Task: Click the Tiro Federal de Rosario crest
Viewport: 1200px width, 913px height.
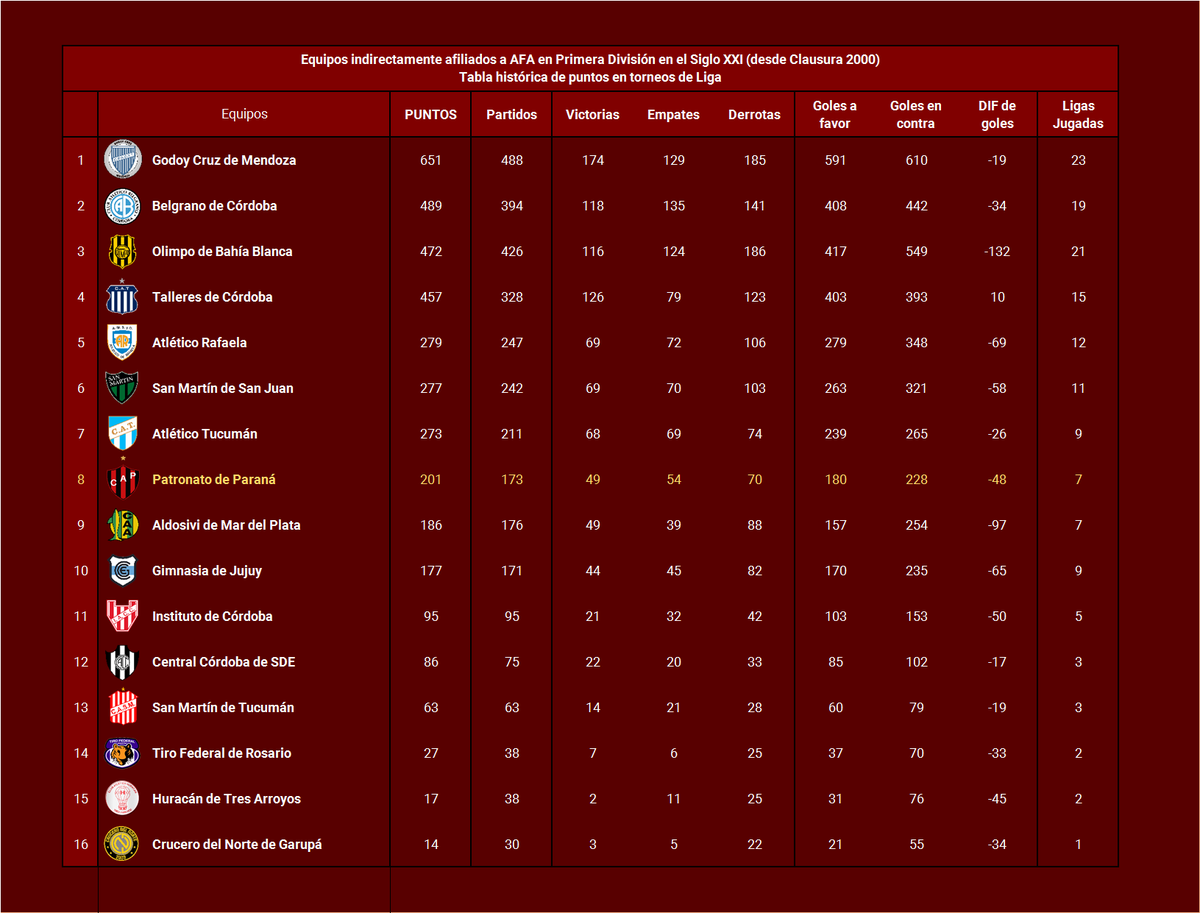Action: (x=123, y=753)
